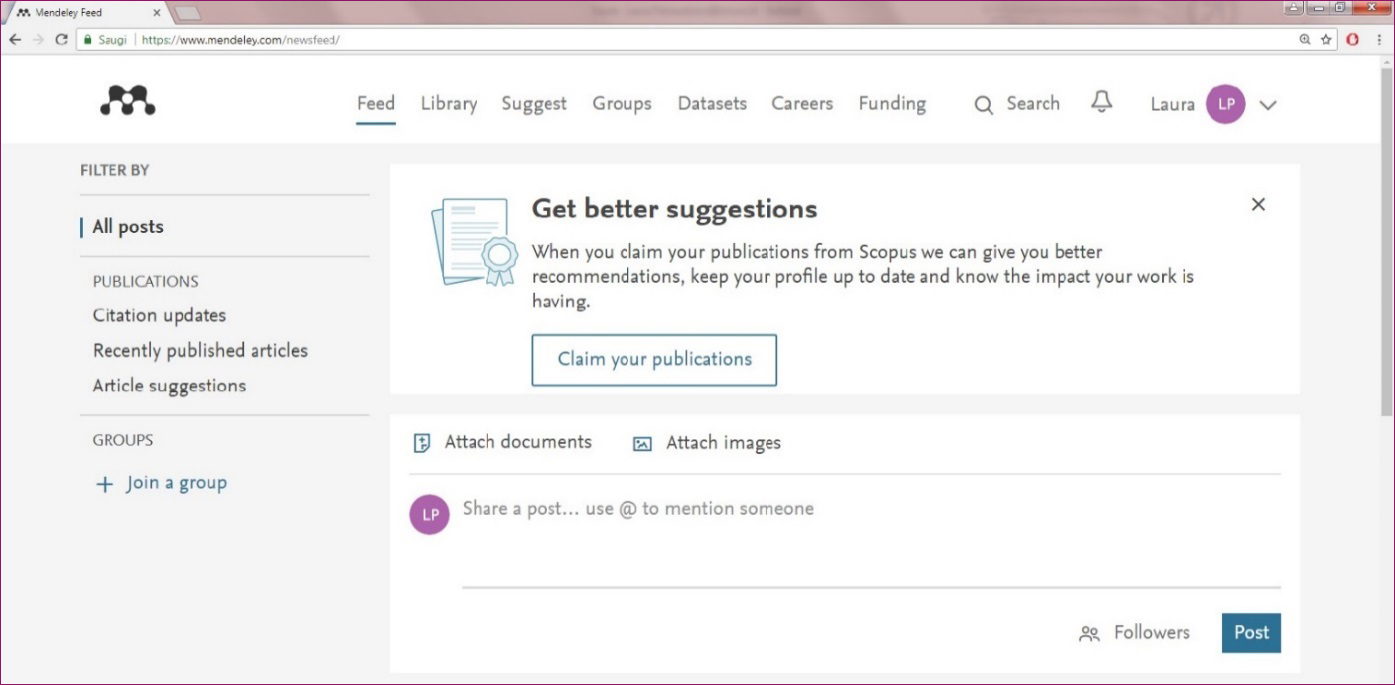The width and height of the screenshot is (1395, 685).
Task: Click the Opera extension icon in toolbar
Action: [1352, 39]
